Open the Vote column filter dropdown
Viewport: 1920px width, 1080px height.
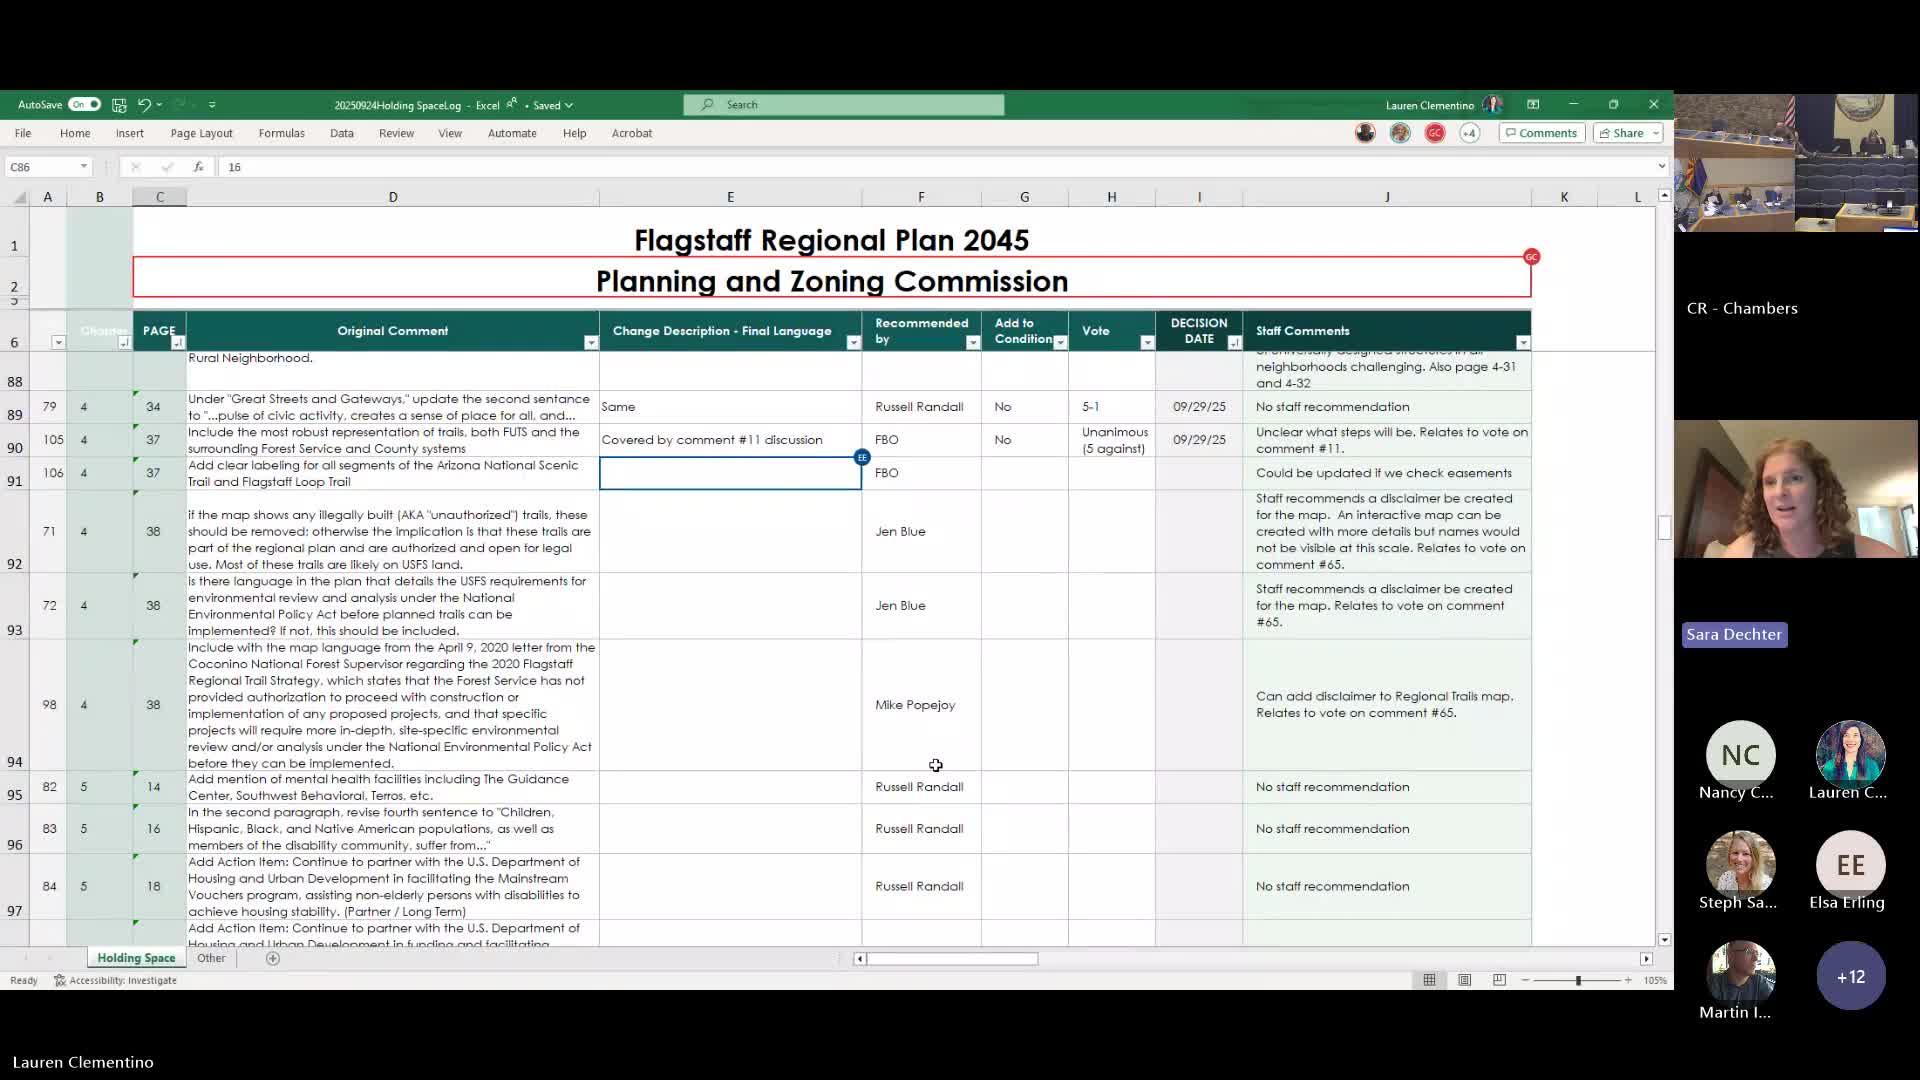pyautogui.click(x=1147, y=343)
